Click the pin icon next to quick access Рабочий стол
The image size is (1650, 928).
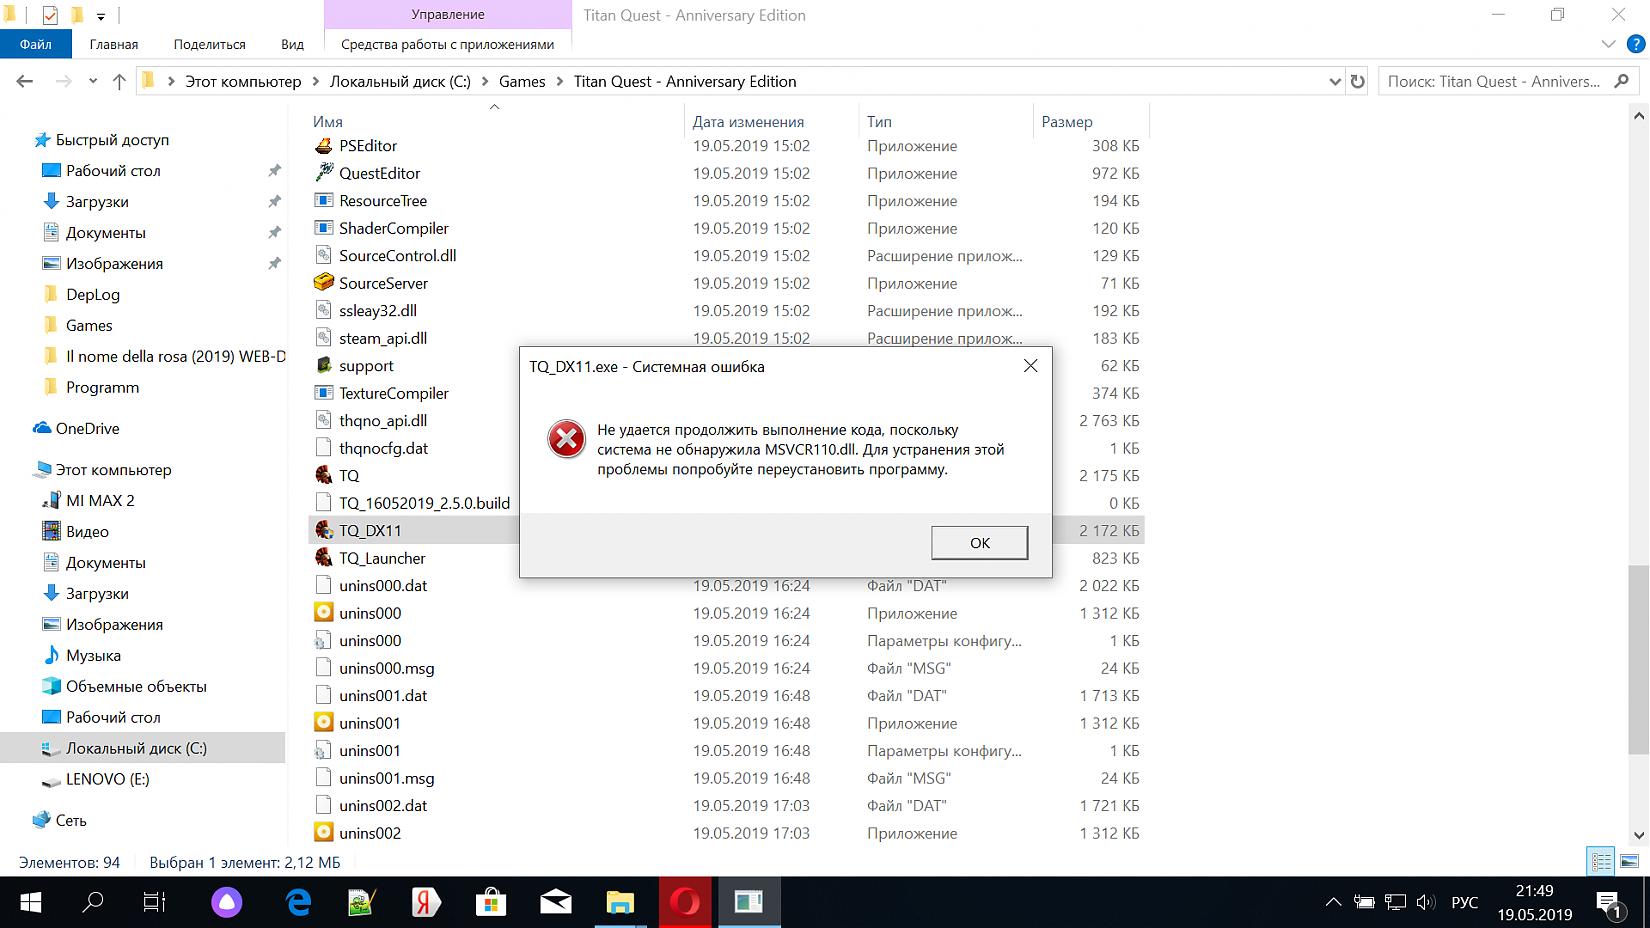point(274,171)
